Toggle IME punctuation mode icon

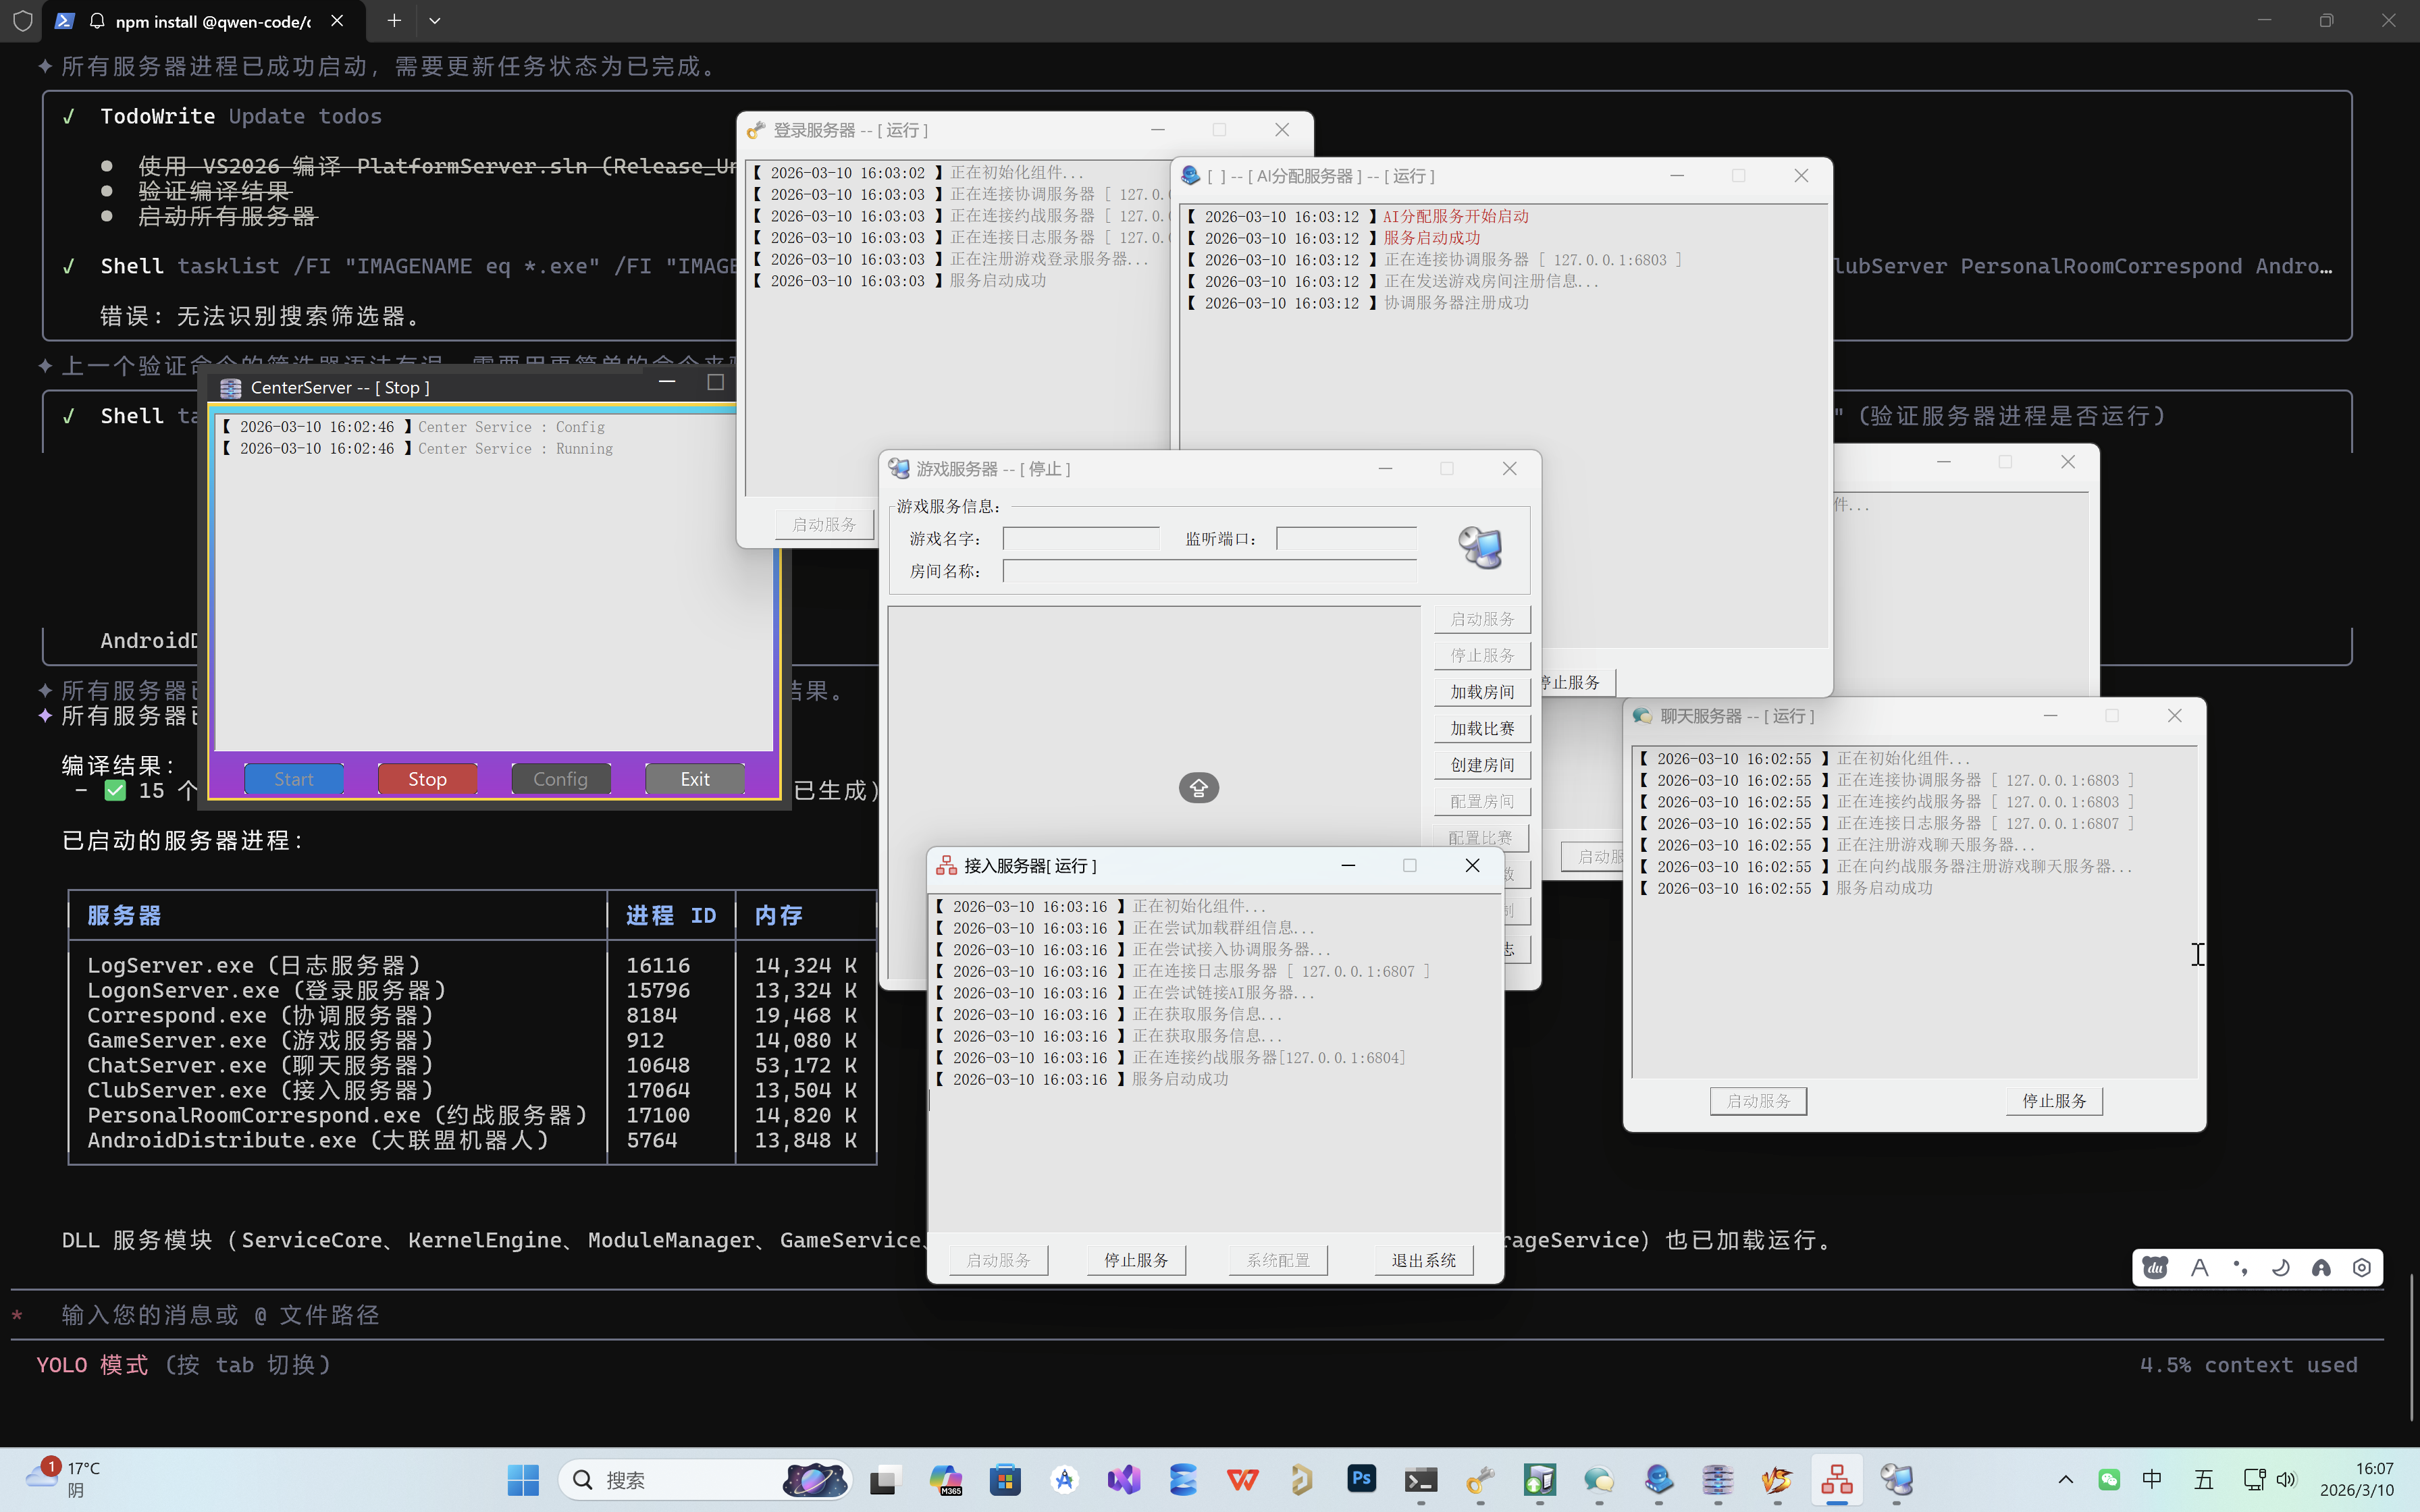tap(2240, 1268)
